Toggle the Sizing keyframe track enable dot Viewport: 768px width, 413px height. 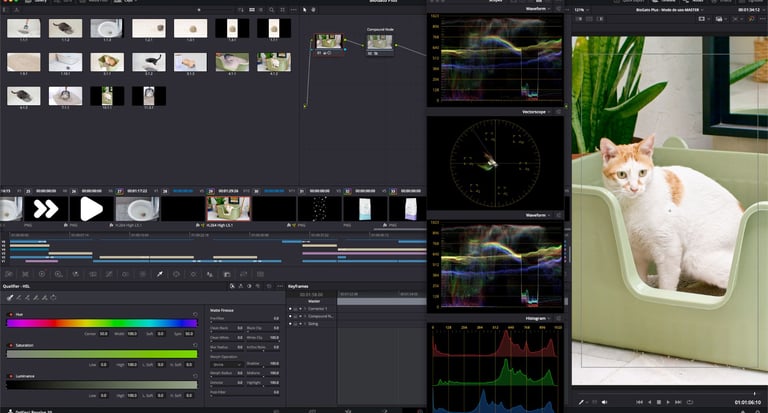tap(290, 324)
